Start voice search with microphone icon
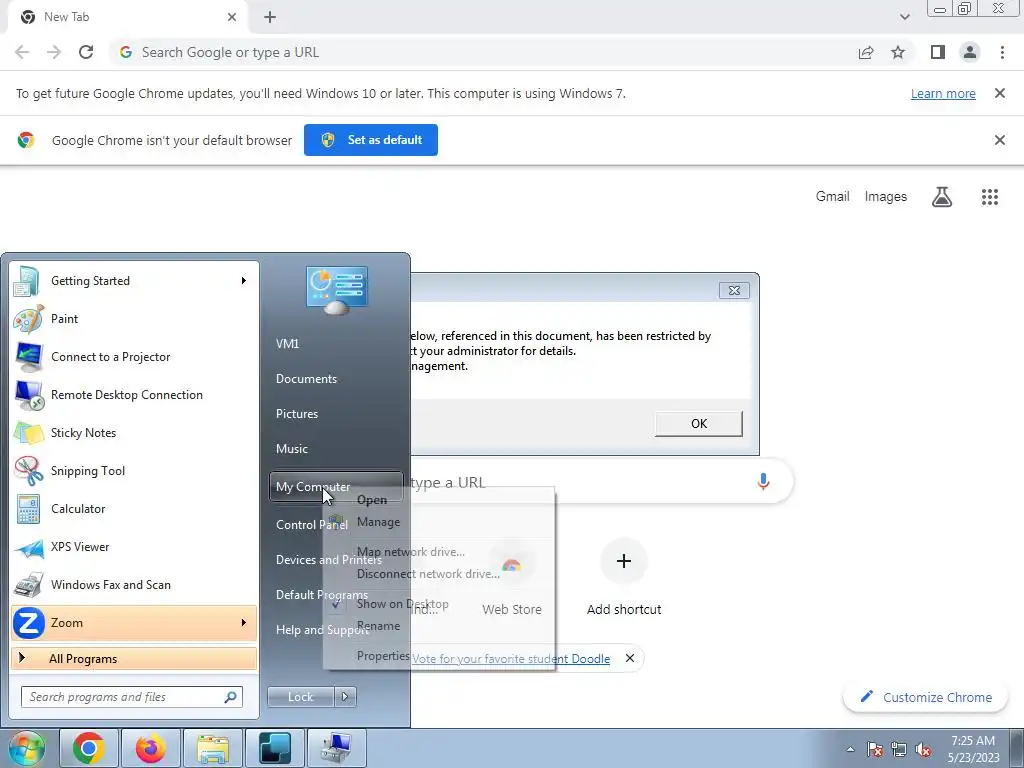Viewport: 1024px width, 768px height. (x=763, y=482)
